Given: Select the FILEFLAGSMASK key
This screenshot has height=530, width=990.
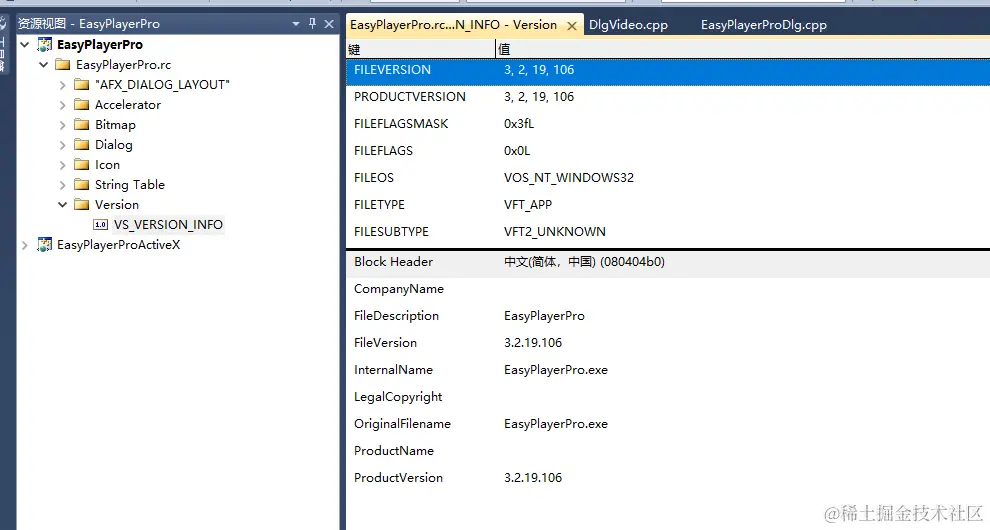Looking at the screenshot, I should (401, 124).
